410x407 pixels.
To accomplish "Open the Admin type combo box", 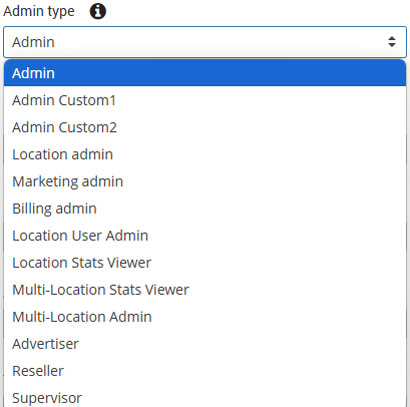I will pos(205,42).
